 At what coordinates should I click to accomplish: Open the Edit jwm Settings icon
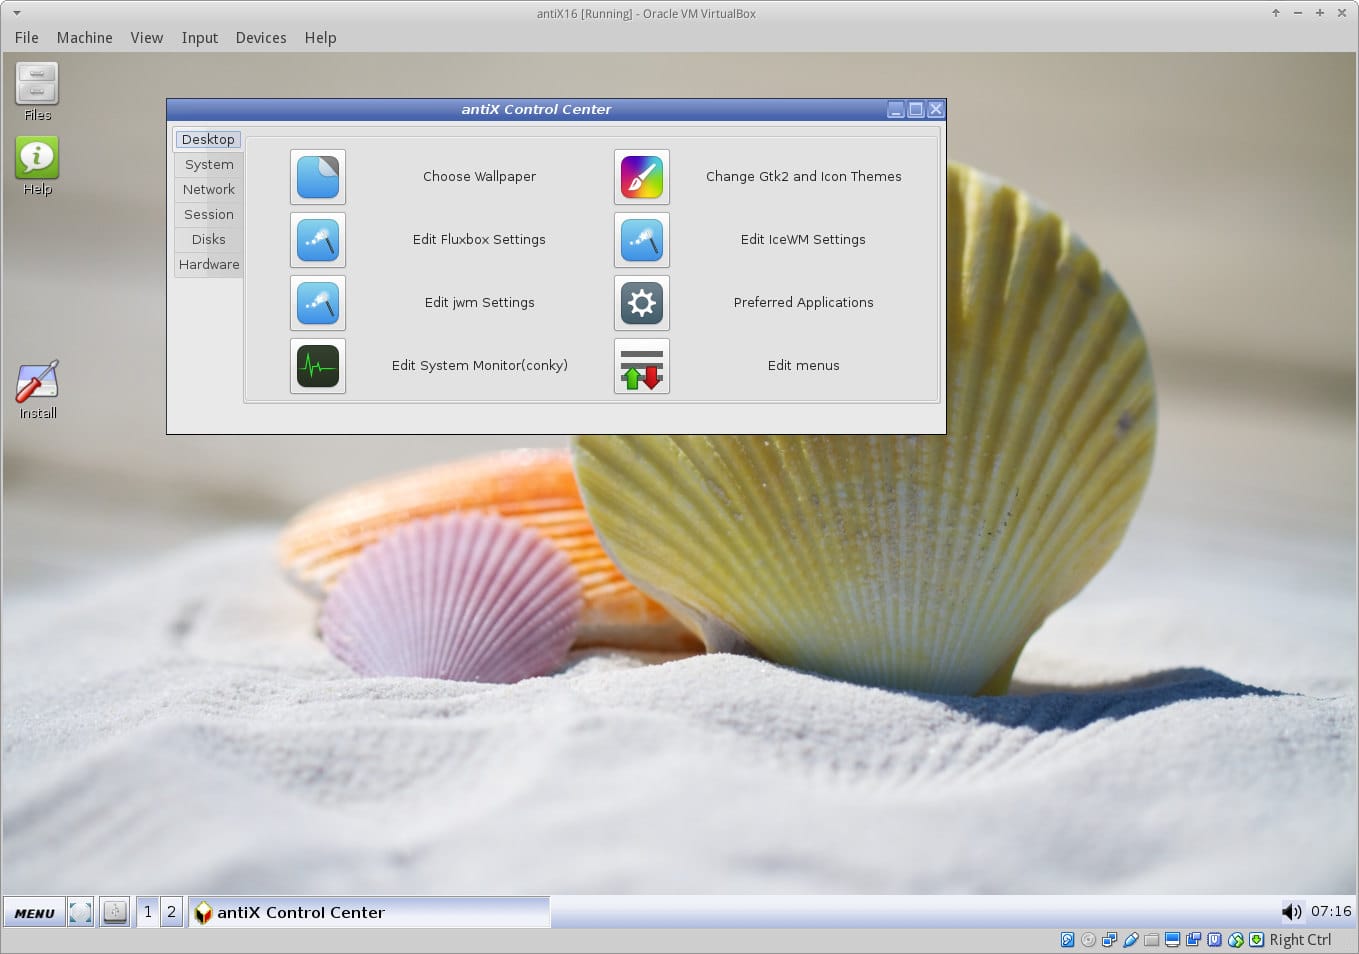318,303
